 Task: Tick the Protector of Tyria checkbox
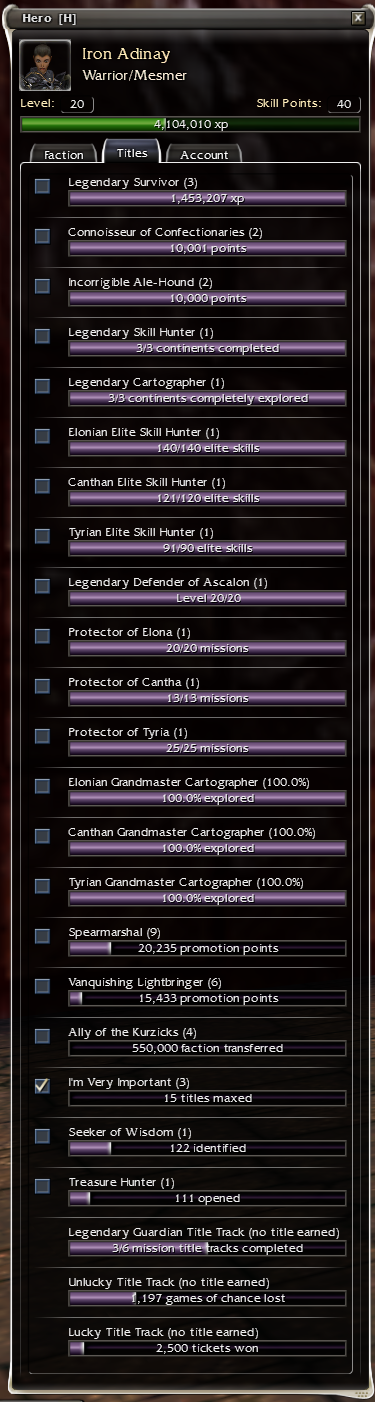tap(42, 736)
